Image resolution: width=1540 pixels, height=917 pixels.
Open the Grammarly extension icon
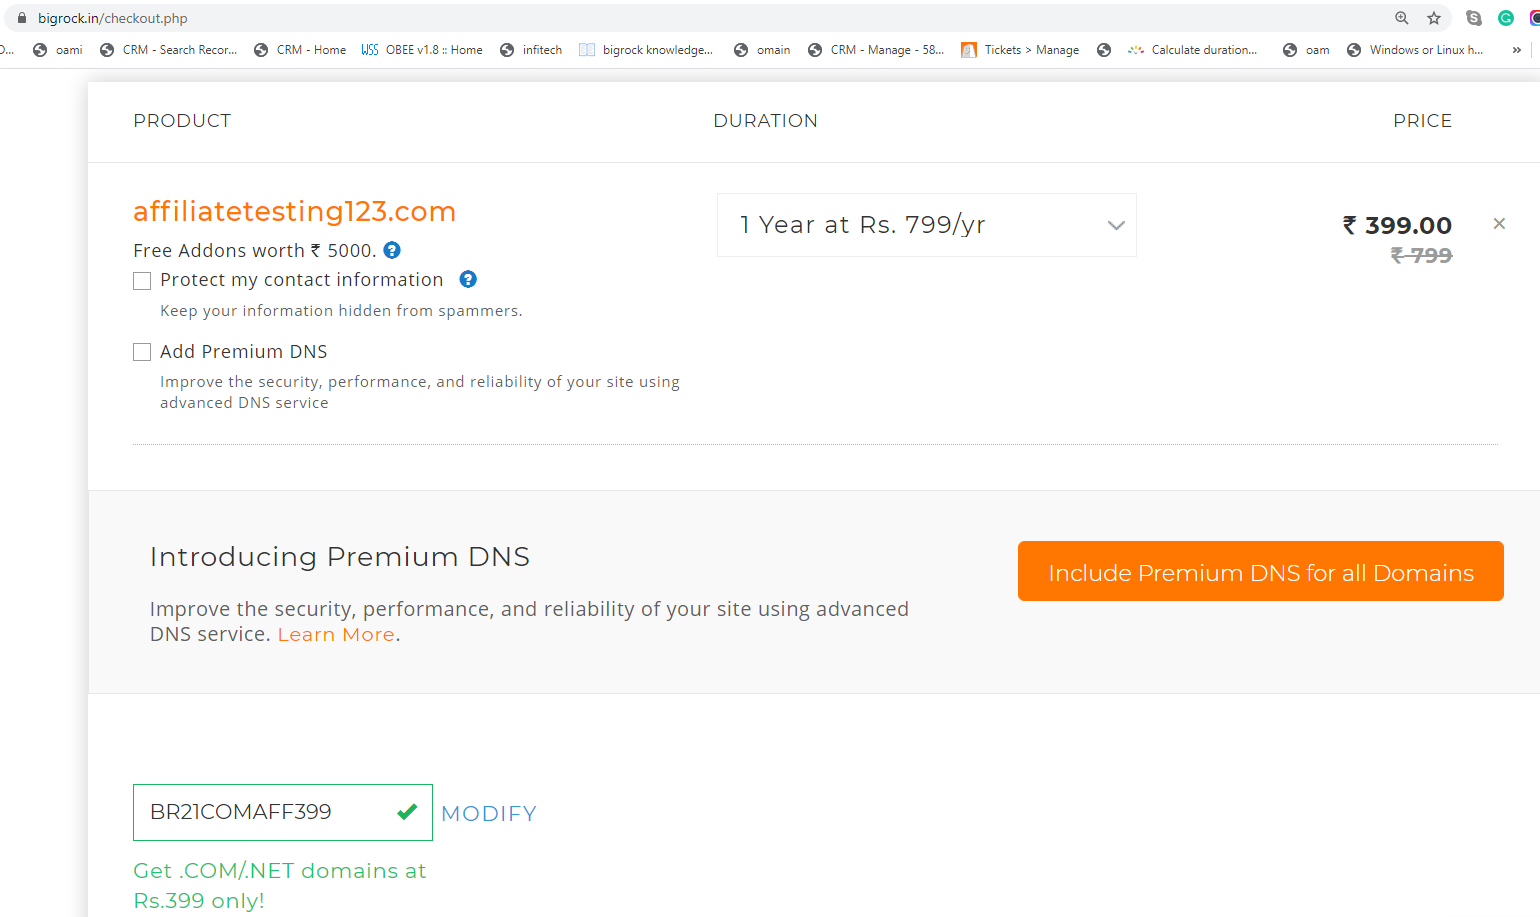pos(1506,18)
